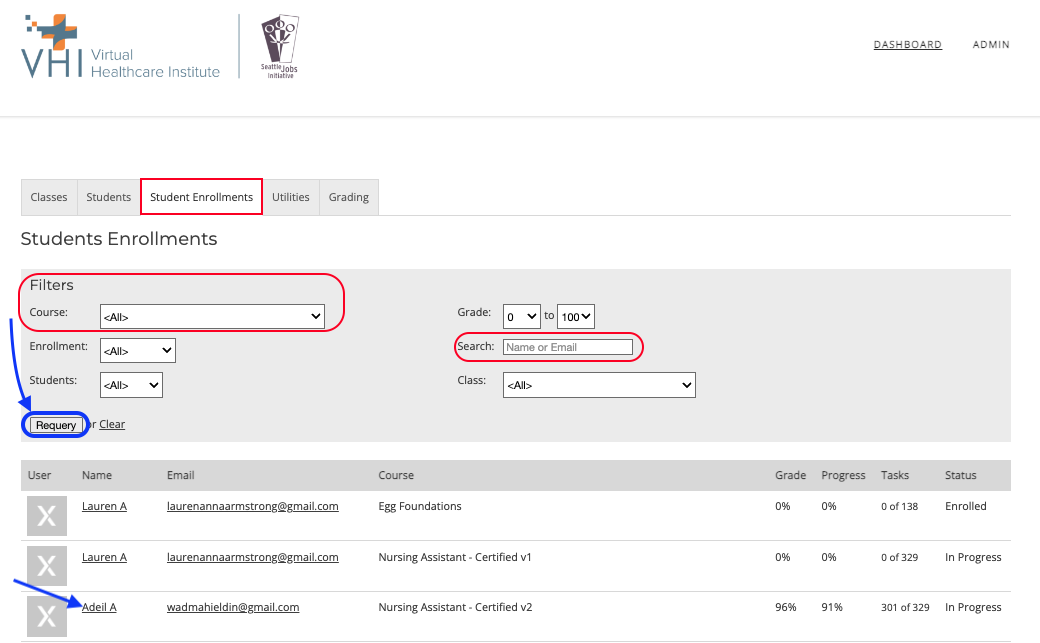Open the Grade maximum dropdown showing 100
This screenshot has height=643, width=1040.
click(x=576, y=317)
